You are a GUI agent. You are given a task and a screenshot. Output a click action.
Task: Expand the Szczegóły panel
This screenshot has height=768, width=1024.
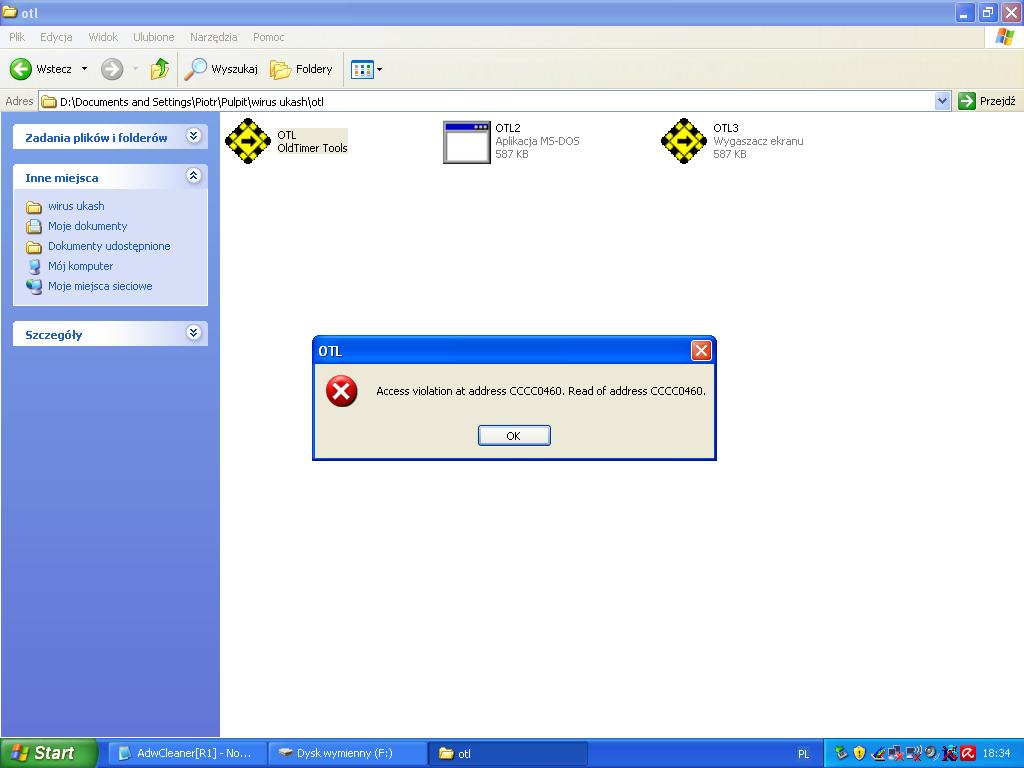tap(194, 333)
